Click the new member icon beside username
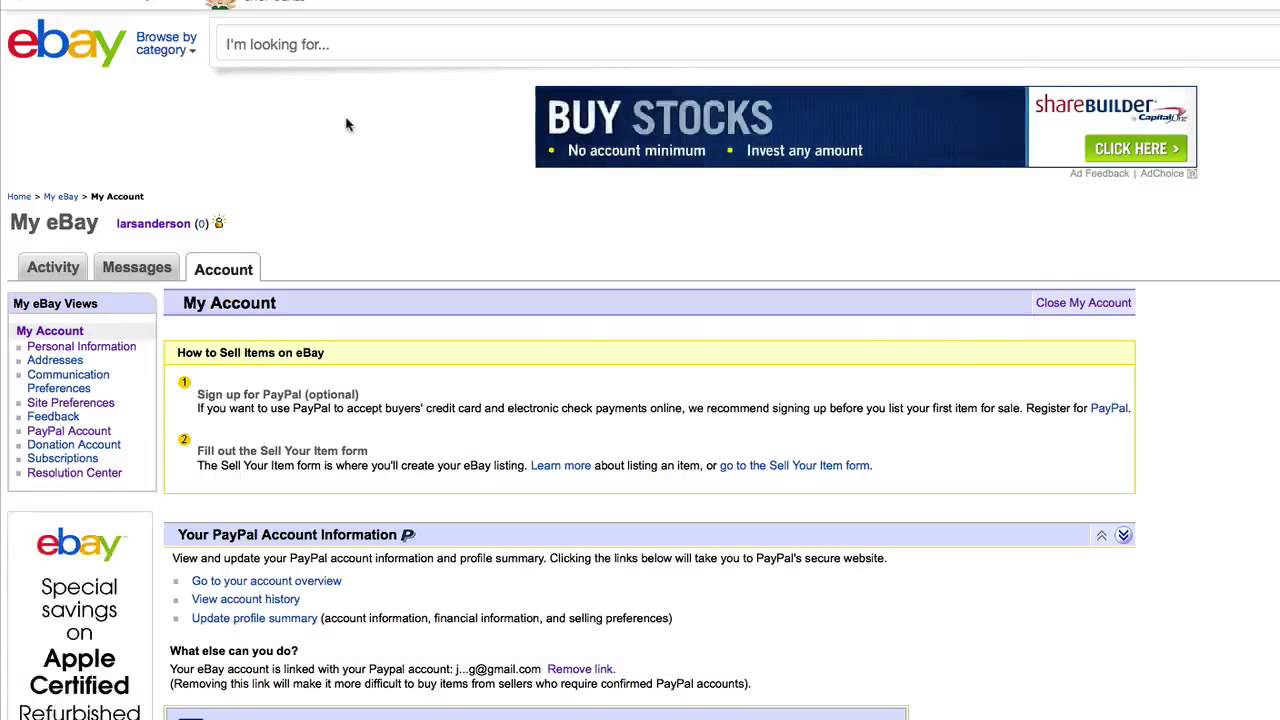Viewport: 1280px width, 720px height. pyautogui.click(x=219, y=223)
